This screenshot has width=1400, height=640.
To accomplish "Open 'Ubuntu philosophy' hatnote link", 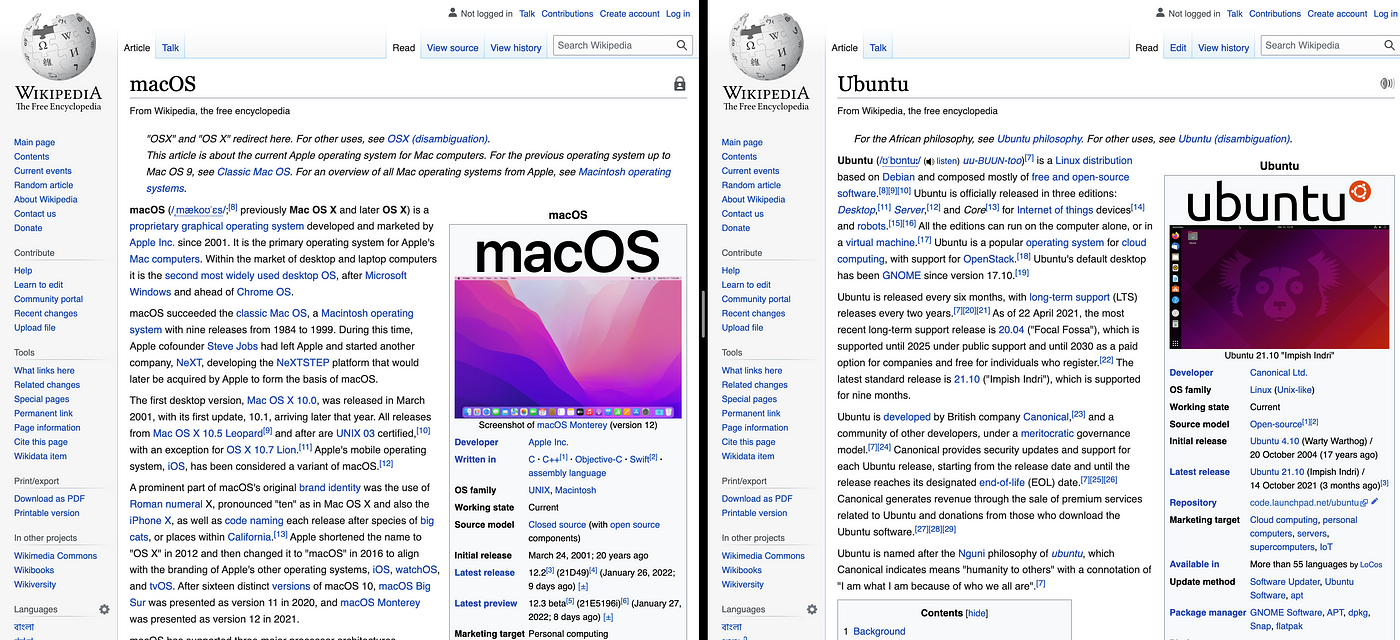I will (1039, 139).
